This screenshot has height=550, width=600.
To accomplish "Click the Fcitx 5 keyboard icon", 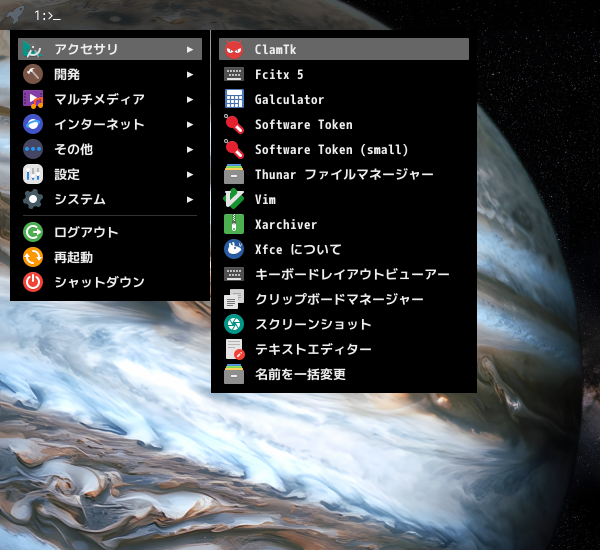I will [234, 74].
